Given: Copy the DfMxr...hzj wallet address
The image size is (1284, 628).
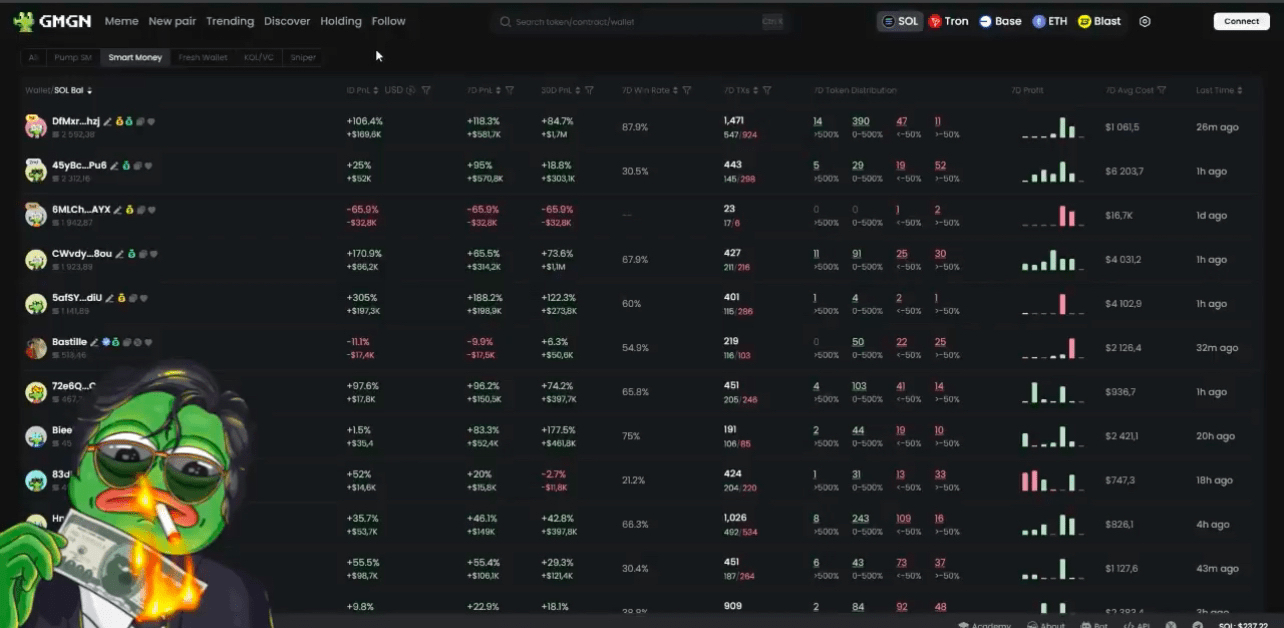Looking at the screenshot, I should [140, 121].
